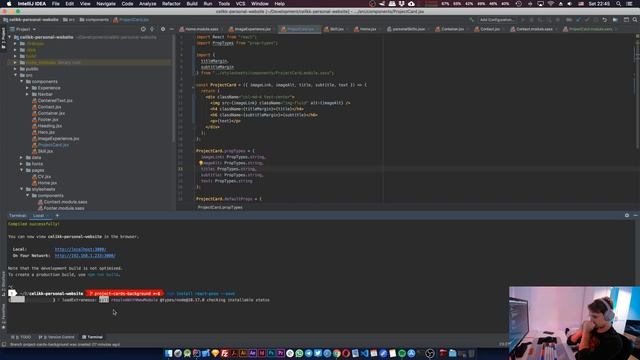Click the collapse-all icon in Project panel header
The height and width of the screenshot is (360, 640).
click(152, 29)
